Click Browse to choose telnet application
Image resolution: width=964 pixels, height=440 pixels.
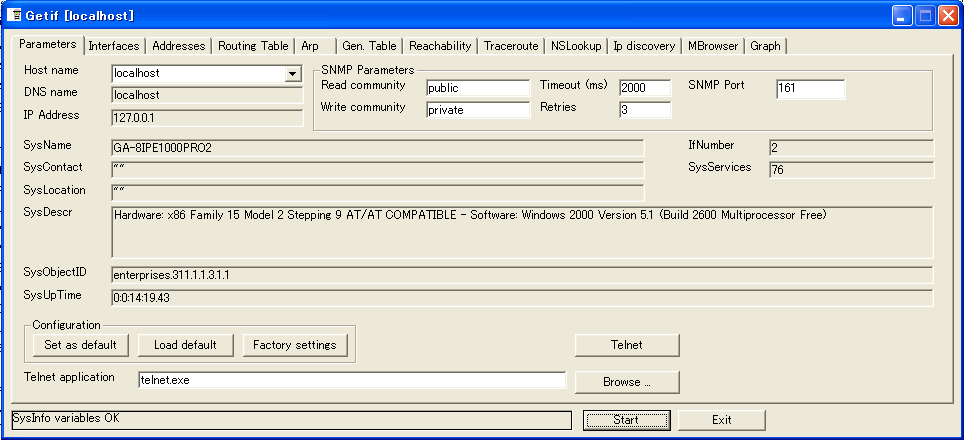point(626,382)
